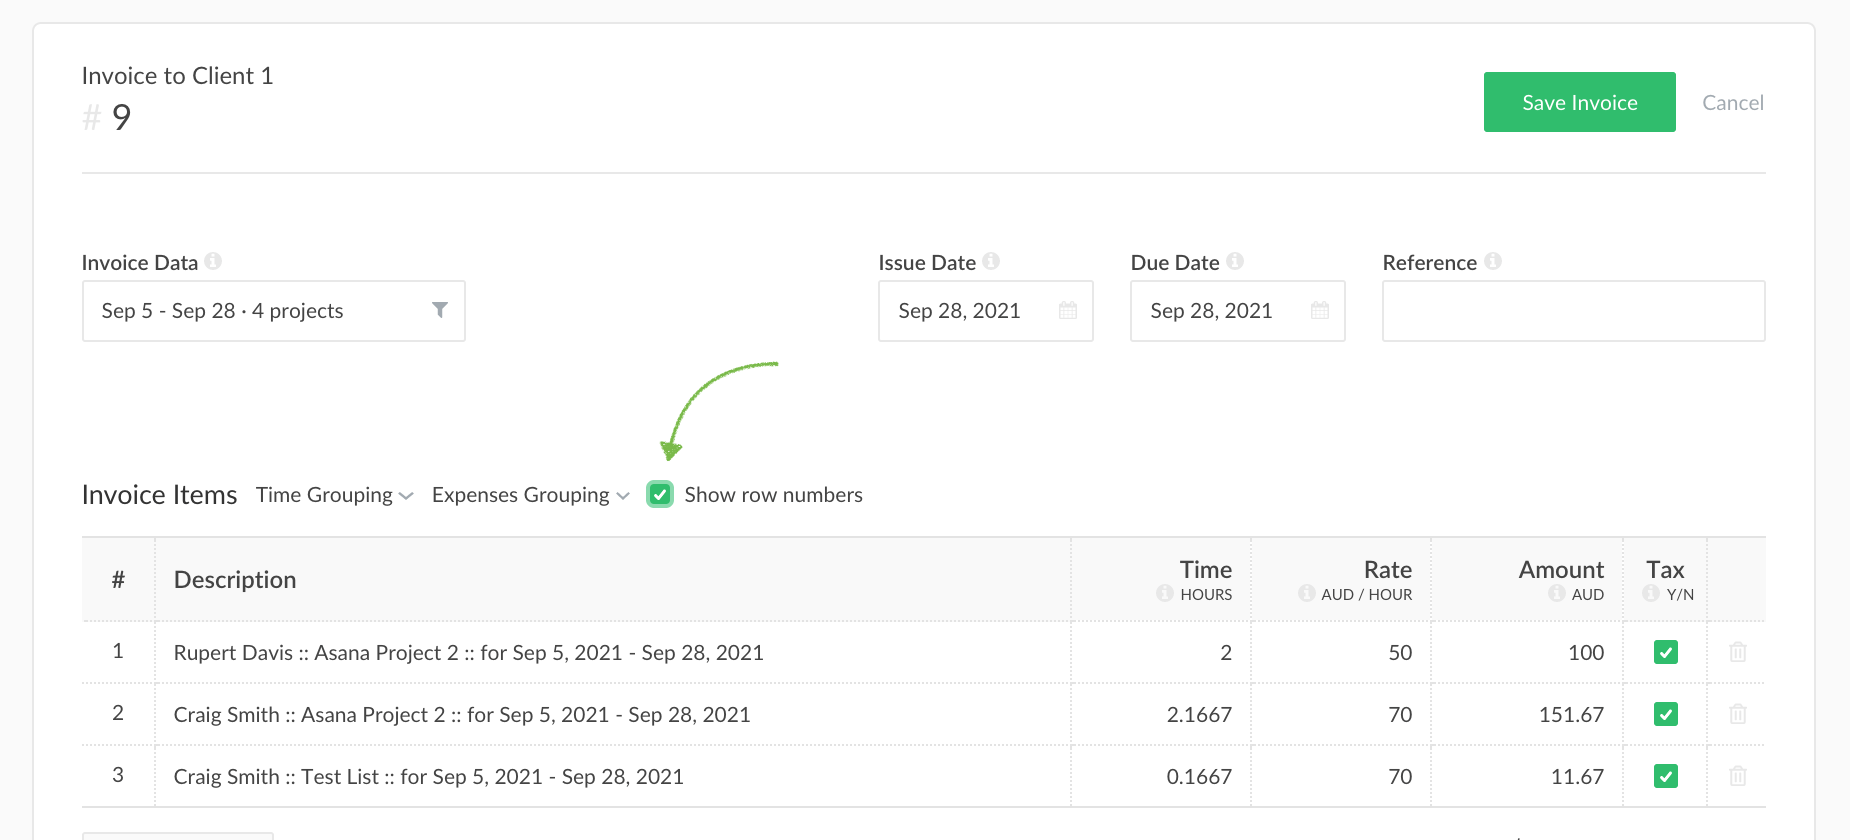Delete the Rupert Davis invoice row
The image size is (1850, 840).
click(x=1737, y=652)
